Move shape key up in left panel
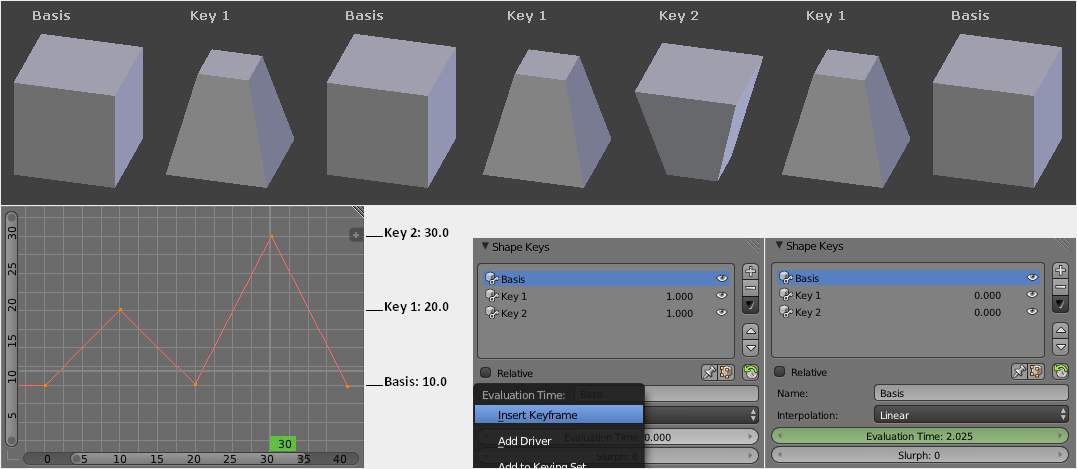 pyautogui.click(x=751, y=331)
